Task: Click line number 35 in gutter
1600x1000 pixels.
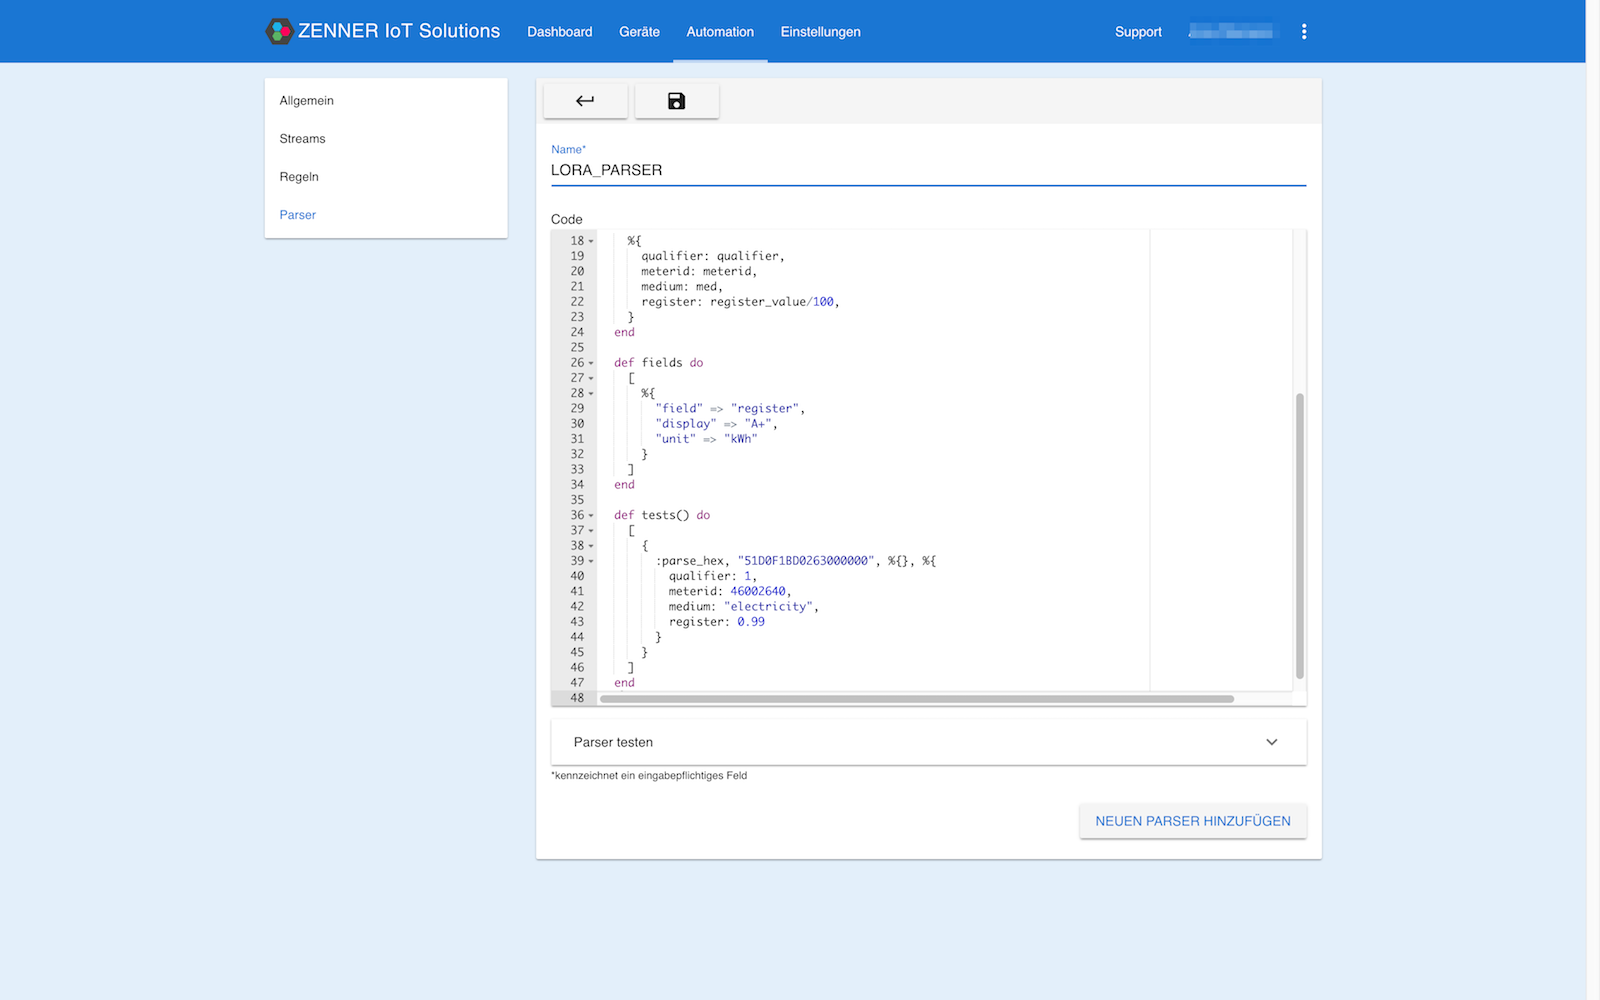Action: [x=577, y=500]
